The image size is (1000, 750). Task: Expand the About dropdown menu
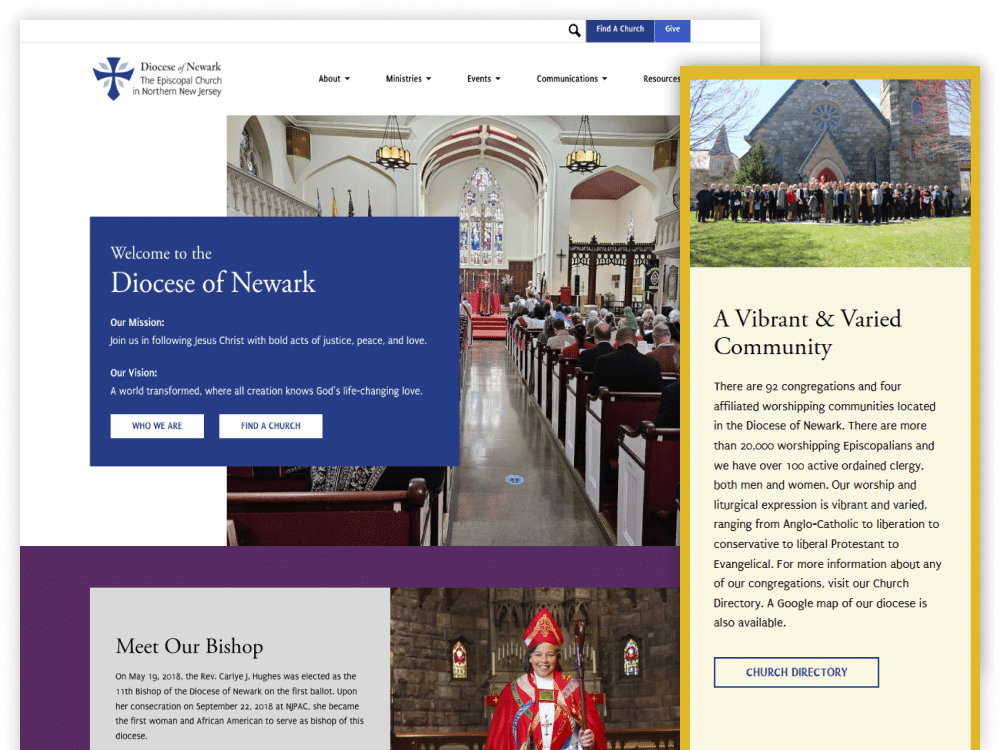coord(334,79)
